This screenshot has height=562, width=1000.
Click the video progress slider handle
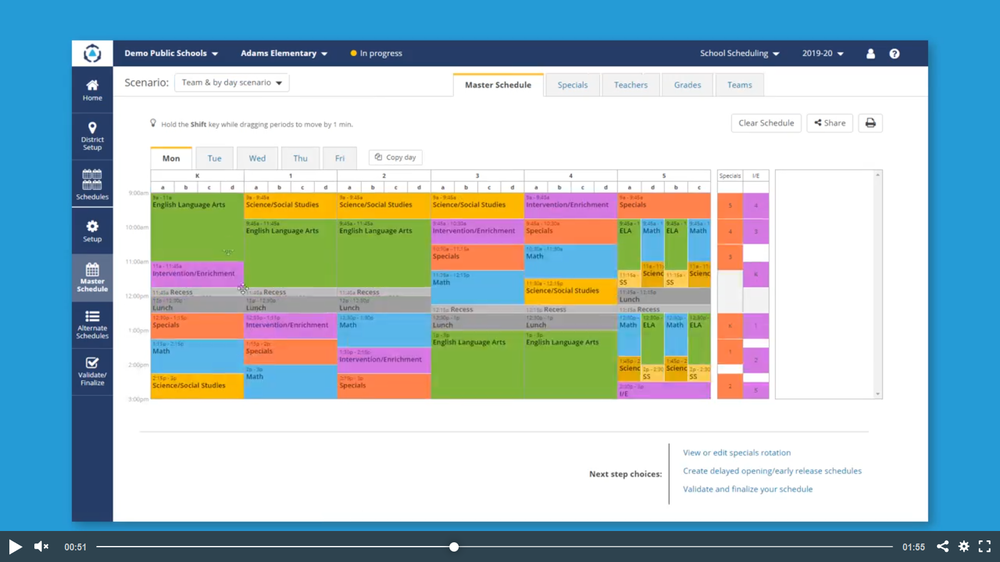point(453,547)
